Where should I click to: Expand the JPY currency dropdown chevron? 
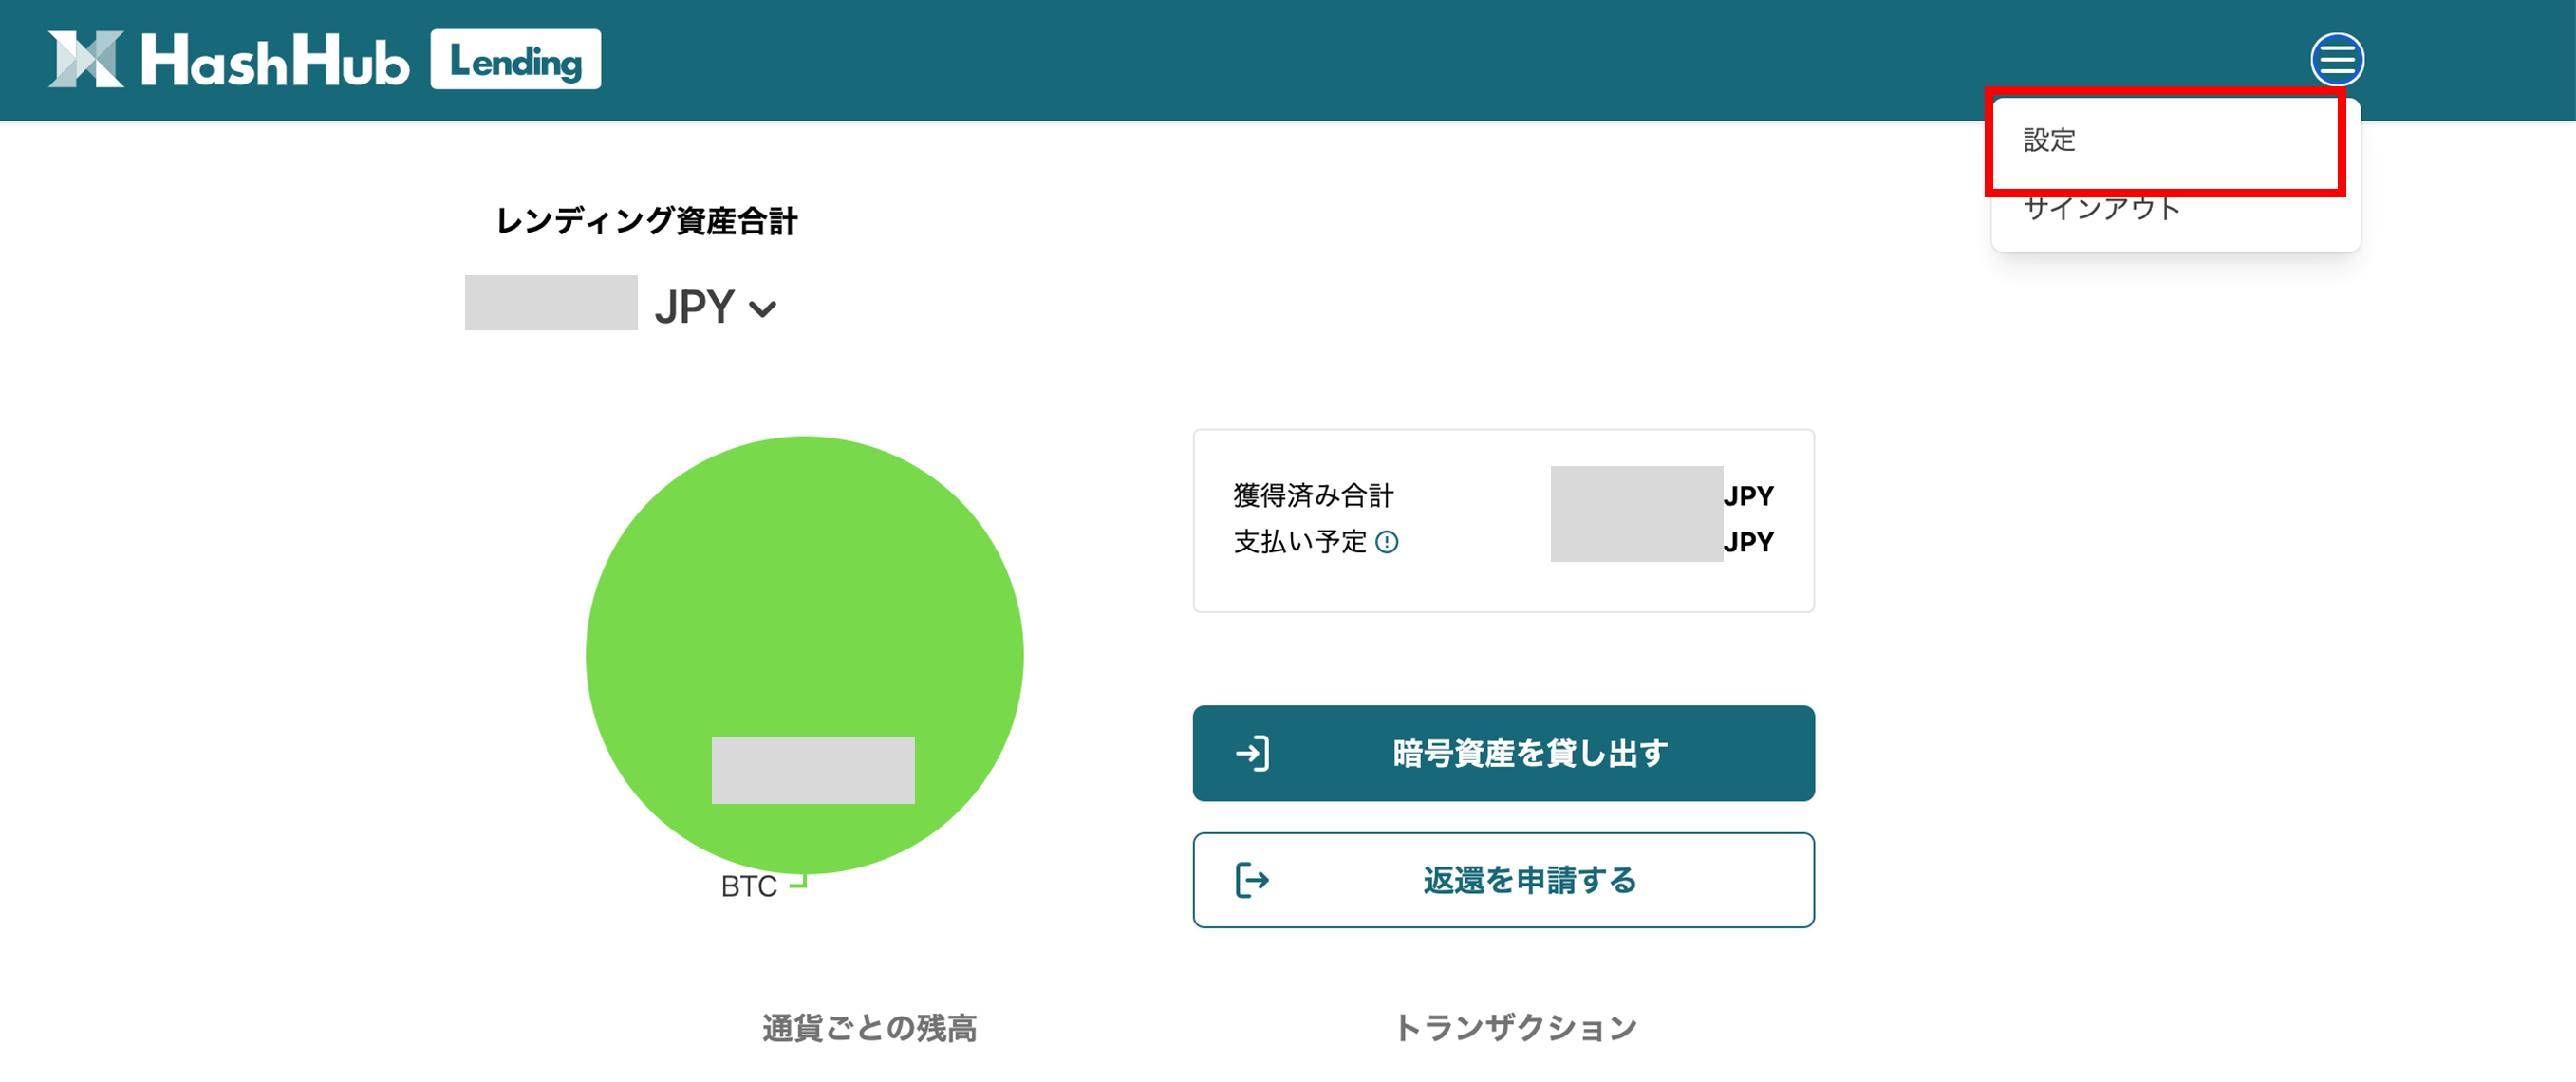763,309
